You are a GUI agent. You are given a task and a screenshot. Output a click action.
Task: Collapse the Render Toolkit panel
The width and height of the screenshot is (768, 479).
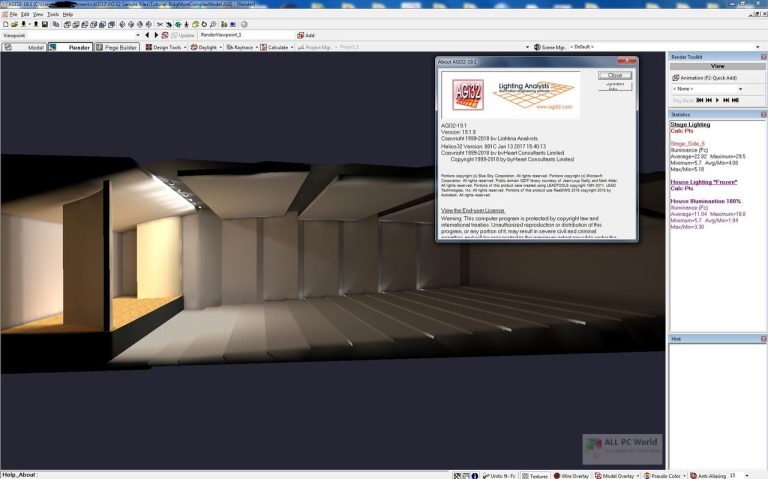[763, 57]
